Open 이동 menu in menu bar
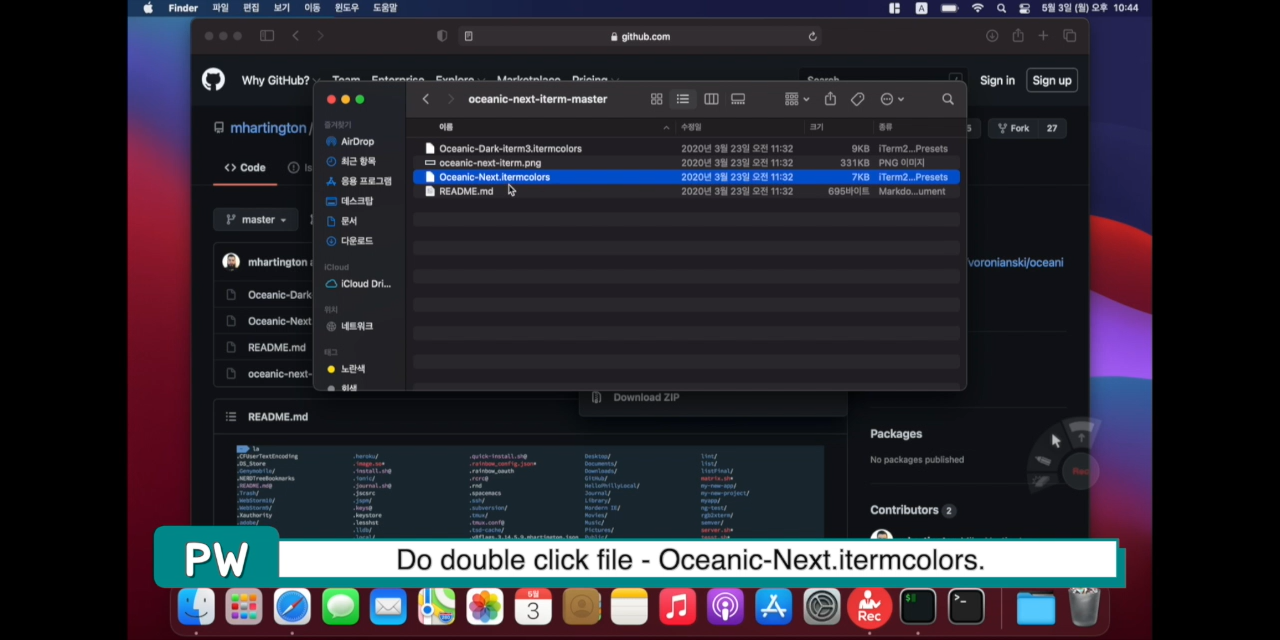This screenshot has width=1280, height=640. (312, 8)
